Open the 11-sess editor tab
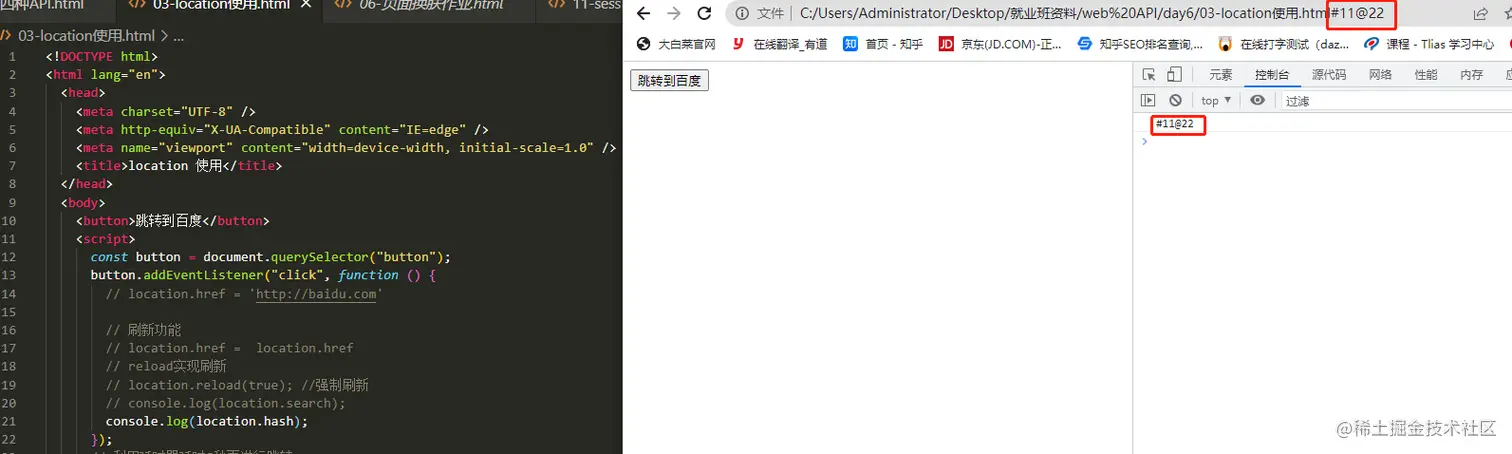1512x454 pixels. tap(582, 5)
